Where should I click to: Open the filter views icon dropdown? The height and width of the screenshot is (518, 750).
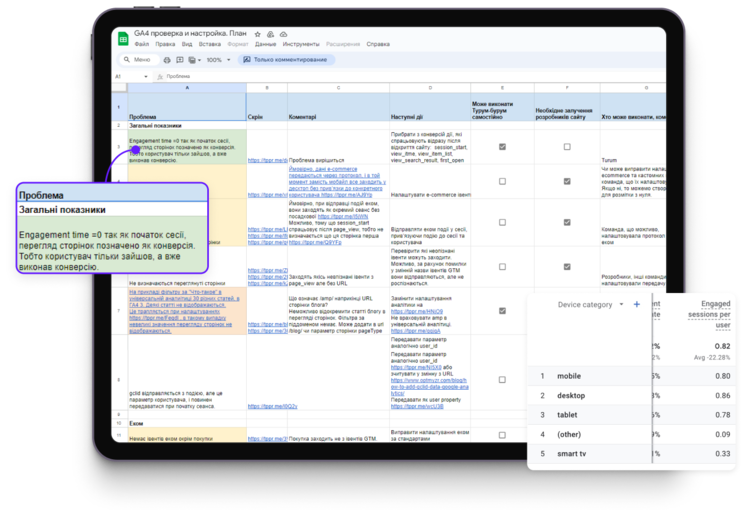point(194,60)
